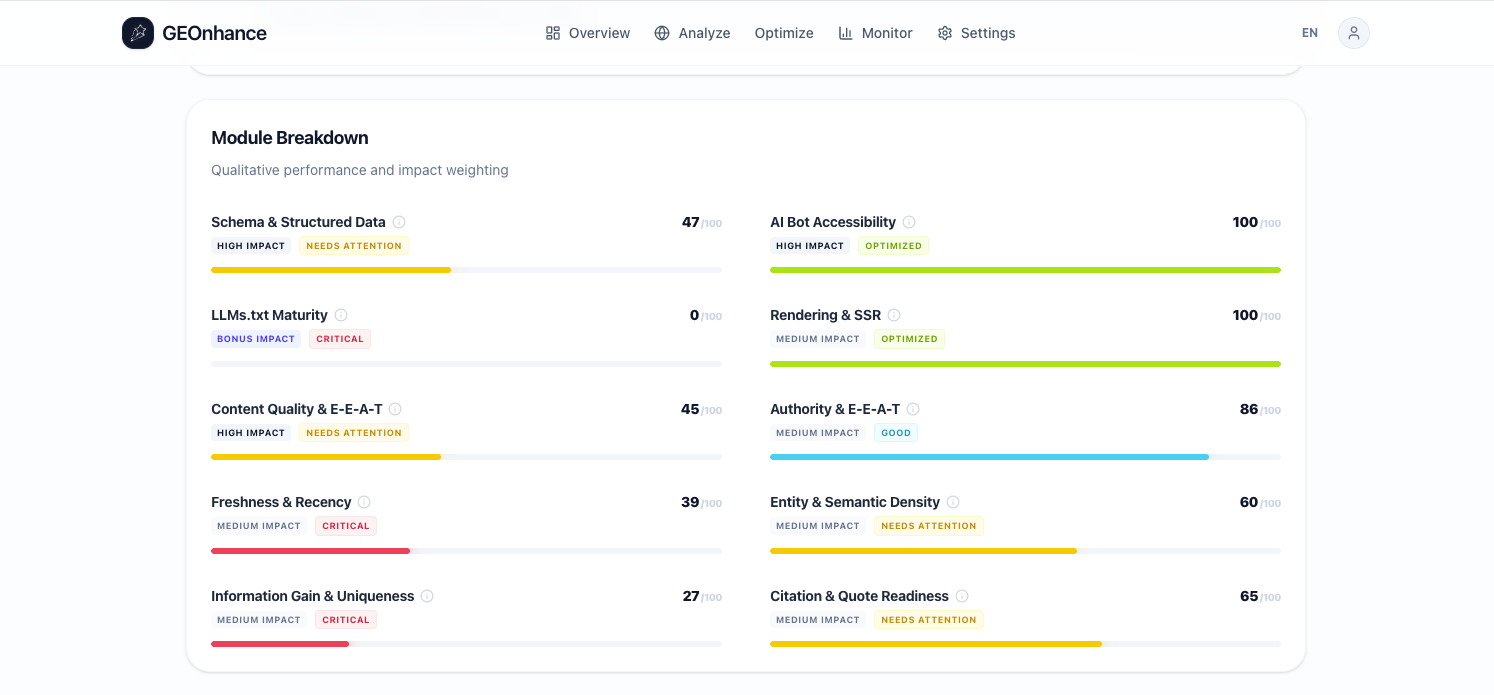The height and width of the screenshot is (695, 1494).
Task: Show info for Entity & Semantic Density
Action: click(x=953, y=502)
